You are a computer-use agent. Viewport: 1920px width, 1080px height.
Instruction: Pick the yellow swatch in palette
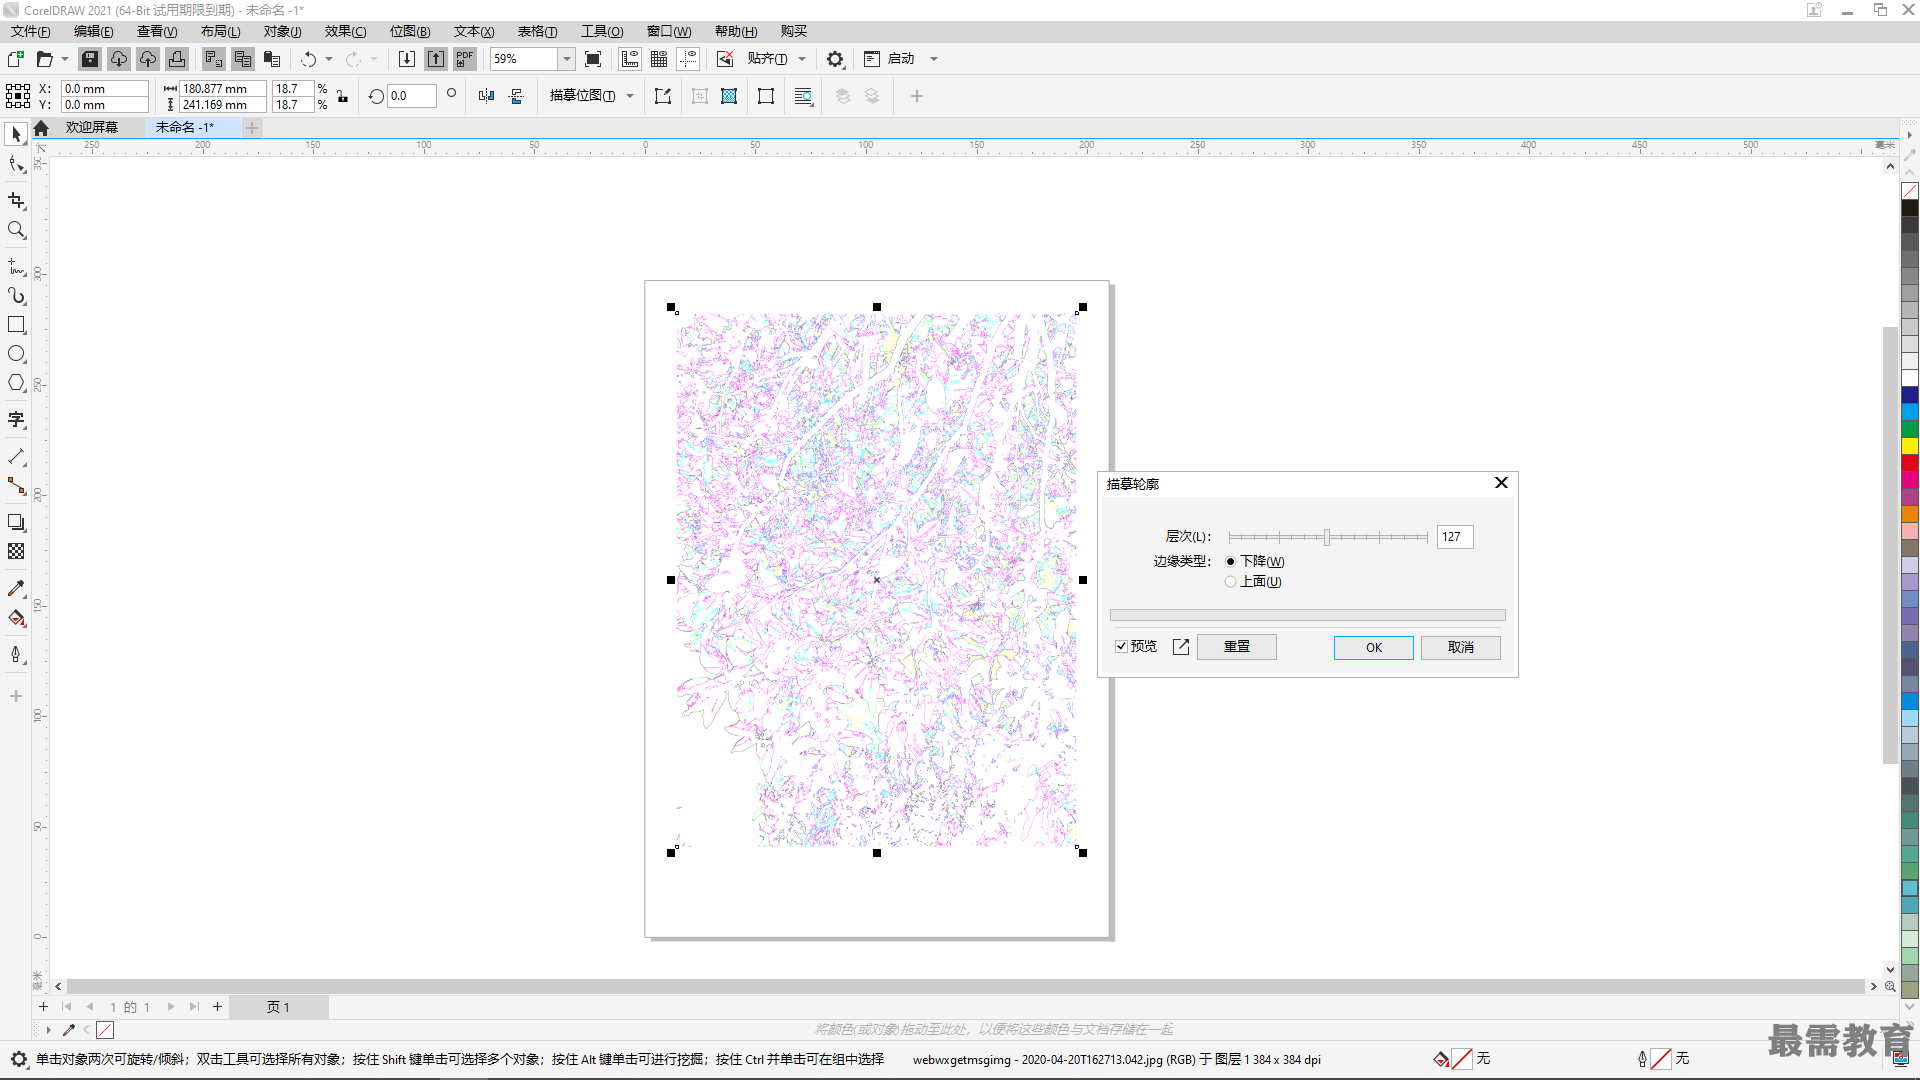(1910, 446)
